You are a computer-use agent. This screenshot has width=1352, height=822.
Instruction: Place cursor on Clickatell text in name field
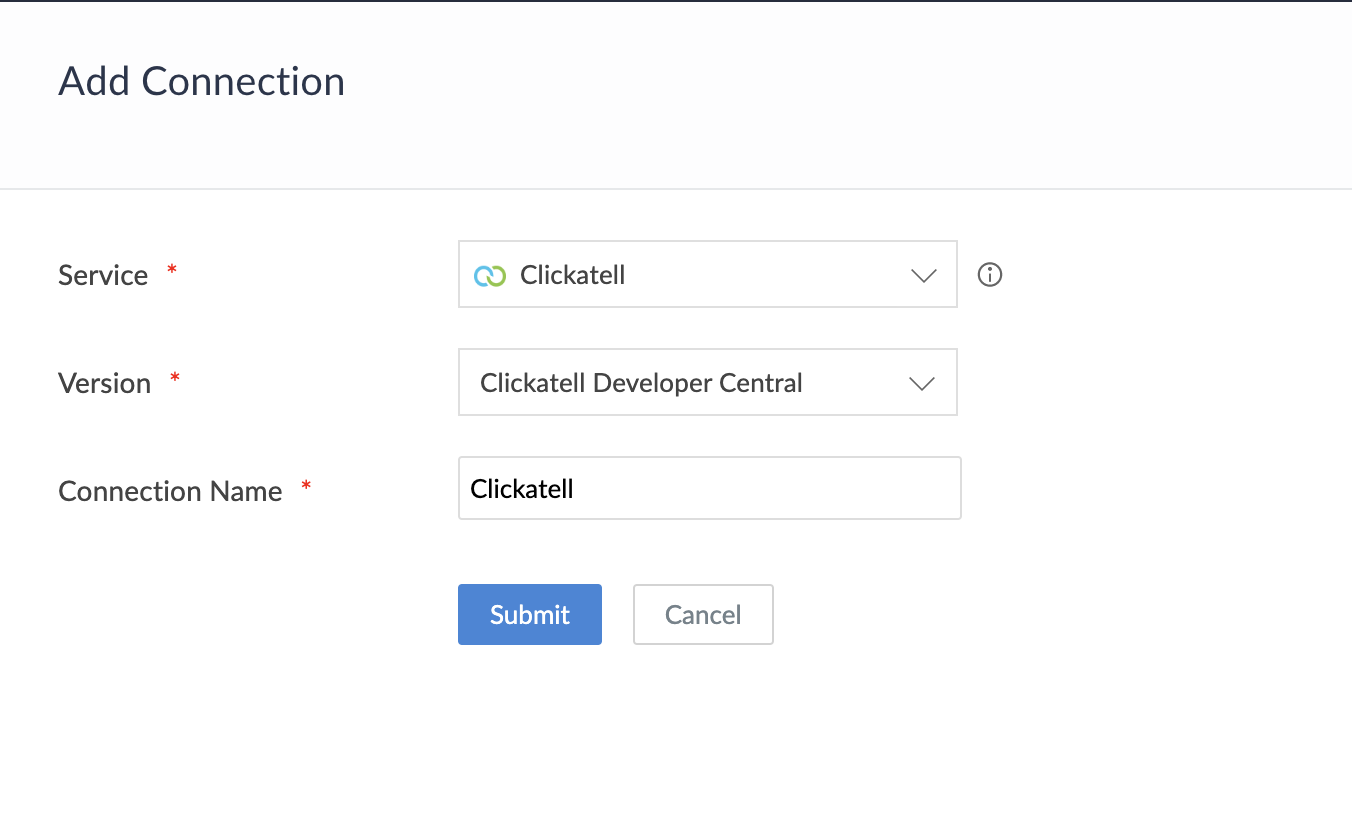pos(522,489)
